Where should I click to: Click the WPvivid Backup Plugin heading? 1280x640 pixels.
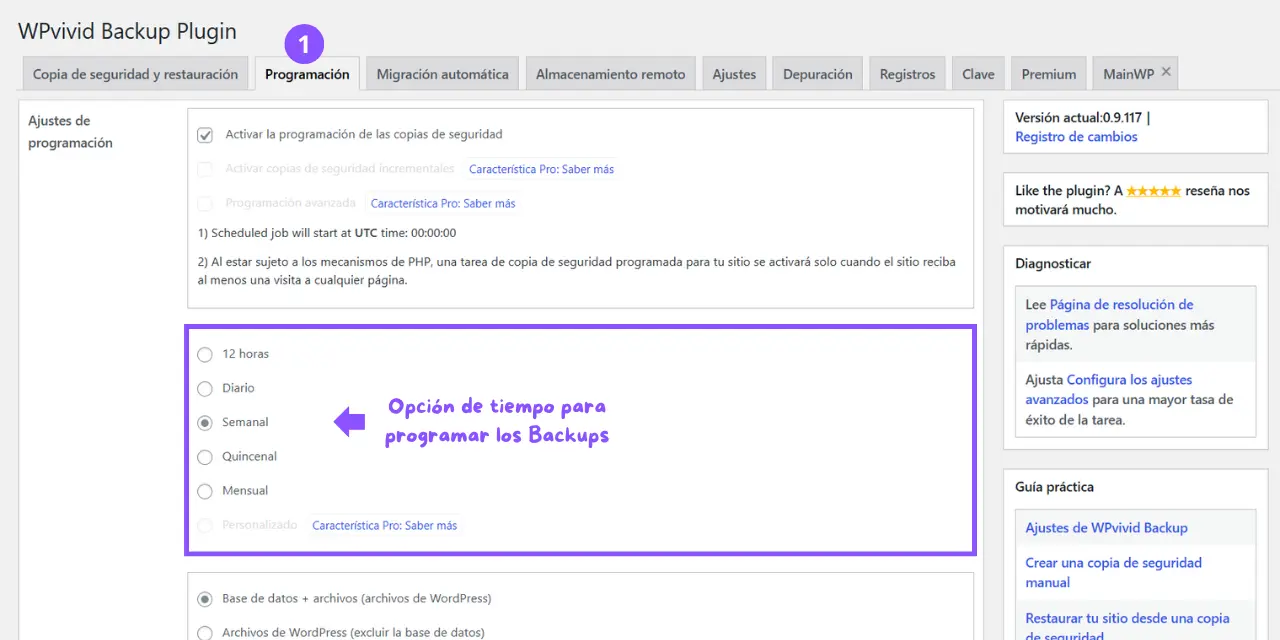pyautogui.click(x=127, y=31)
